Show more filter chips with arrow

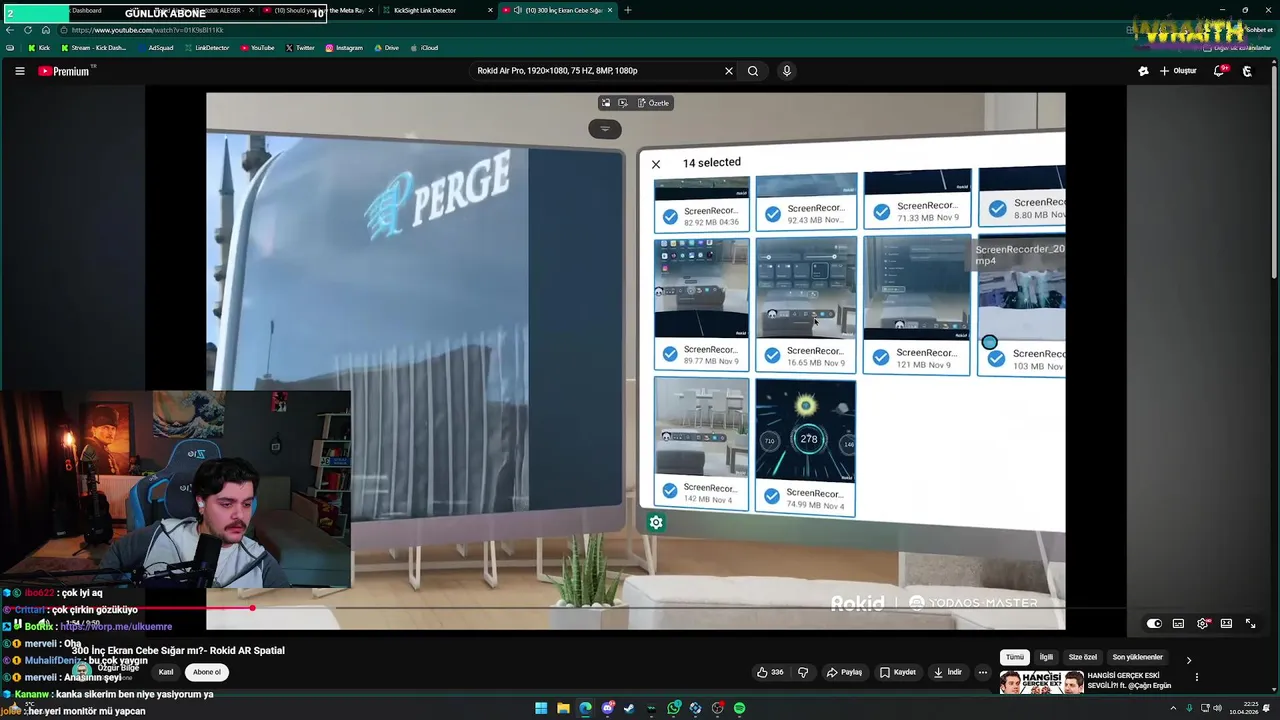click(1189, 660)
